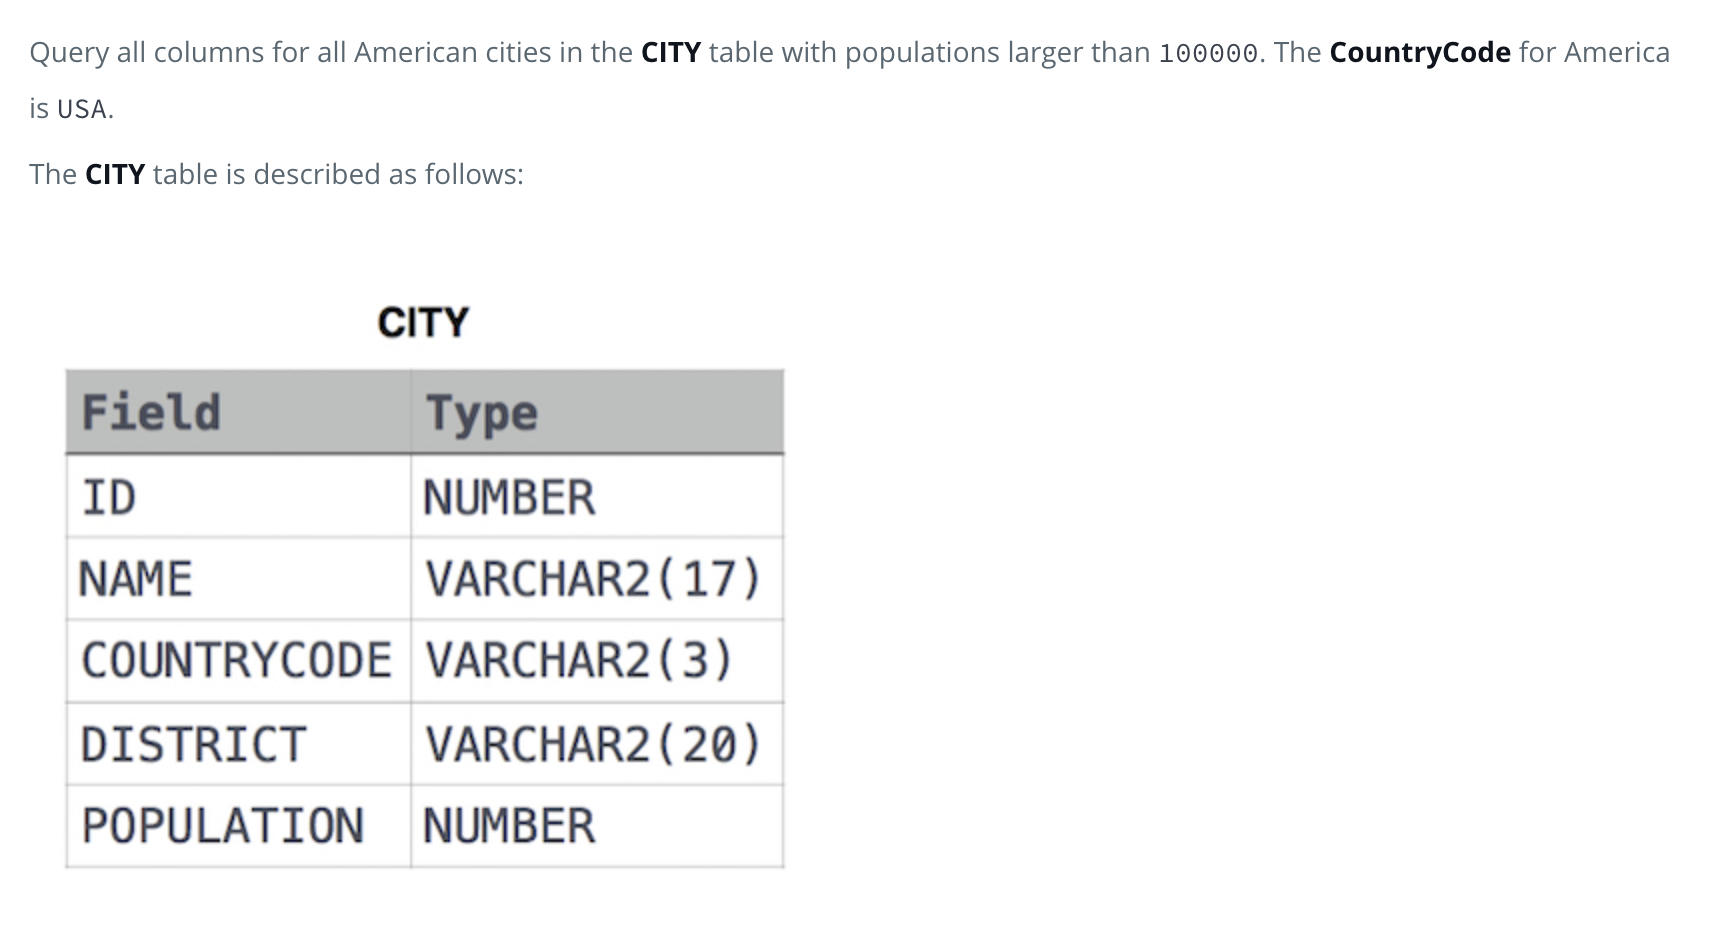Select the NUMBER type in the ID row
1722x930 pixels.
point(509,497)
